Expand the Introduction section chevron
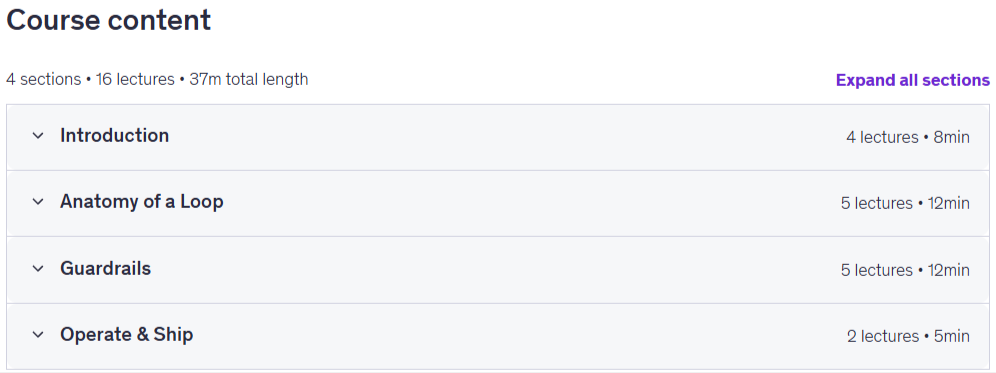Image resolution: width=996 pixels, height=373 pixels. (38, 136)
